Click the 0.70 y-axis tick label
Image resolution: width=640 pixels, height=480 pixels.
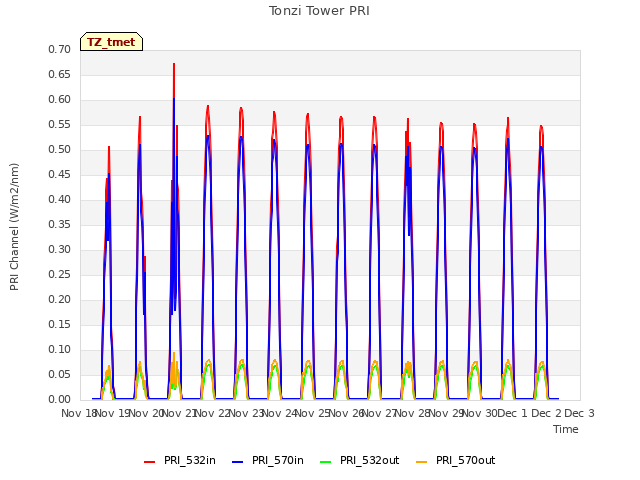pyautogui.click(x=60, y=49)
